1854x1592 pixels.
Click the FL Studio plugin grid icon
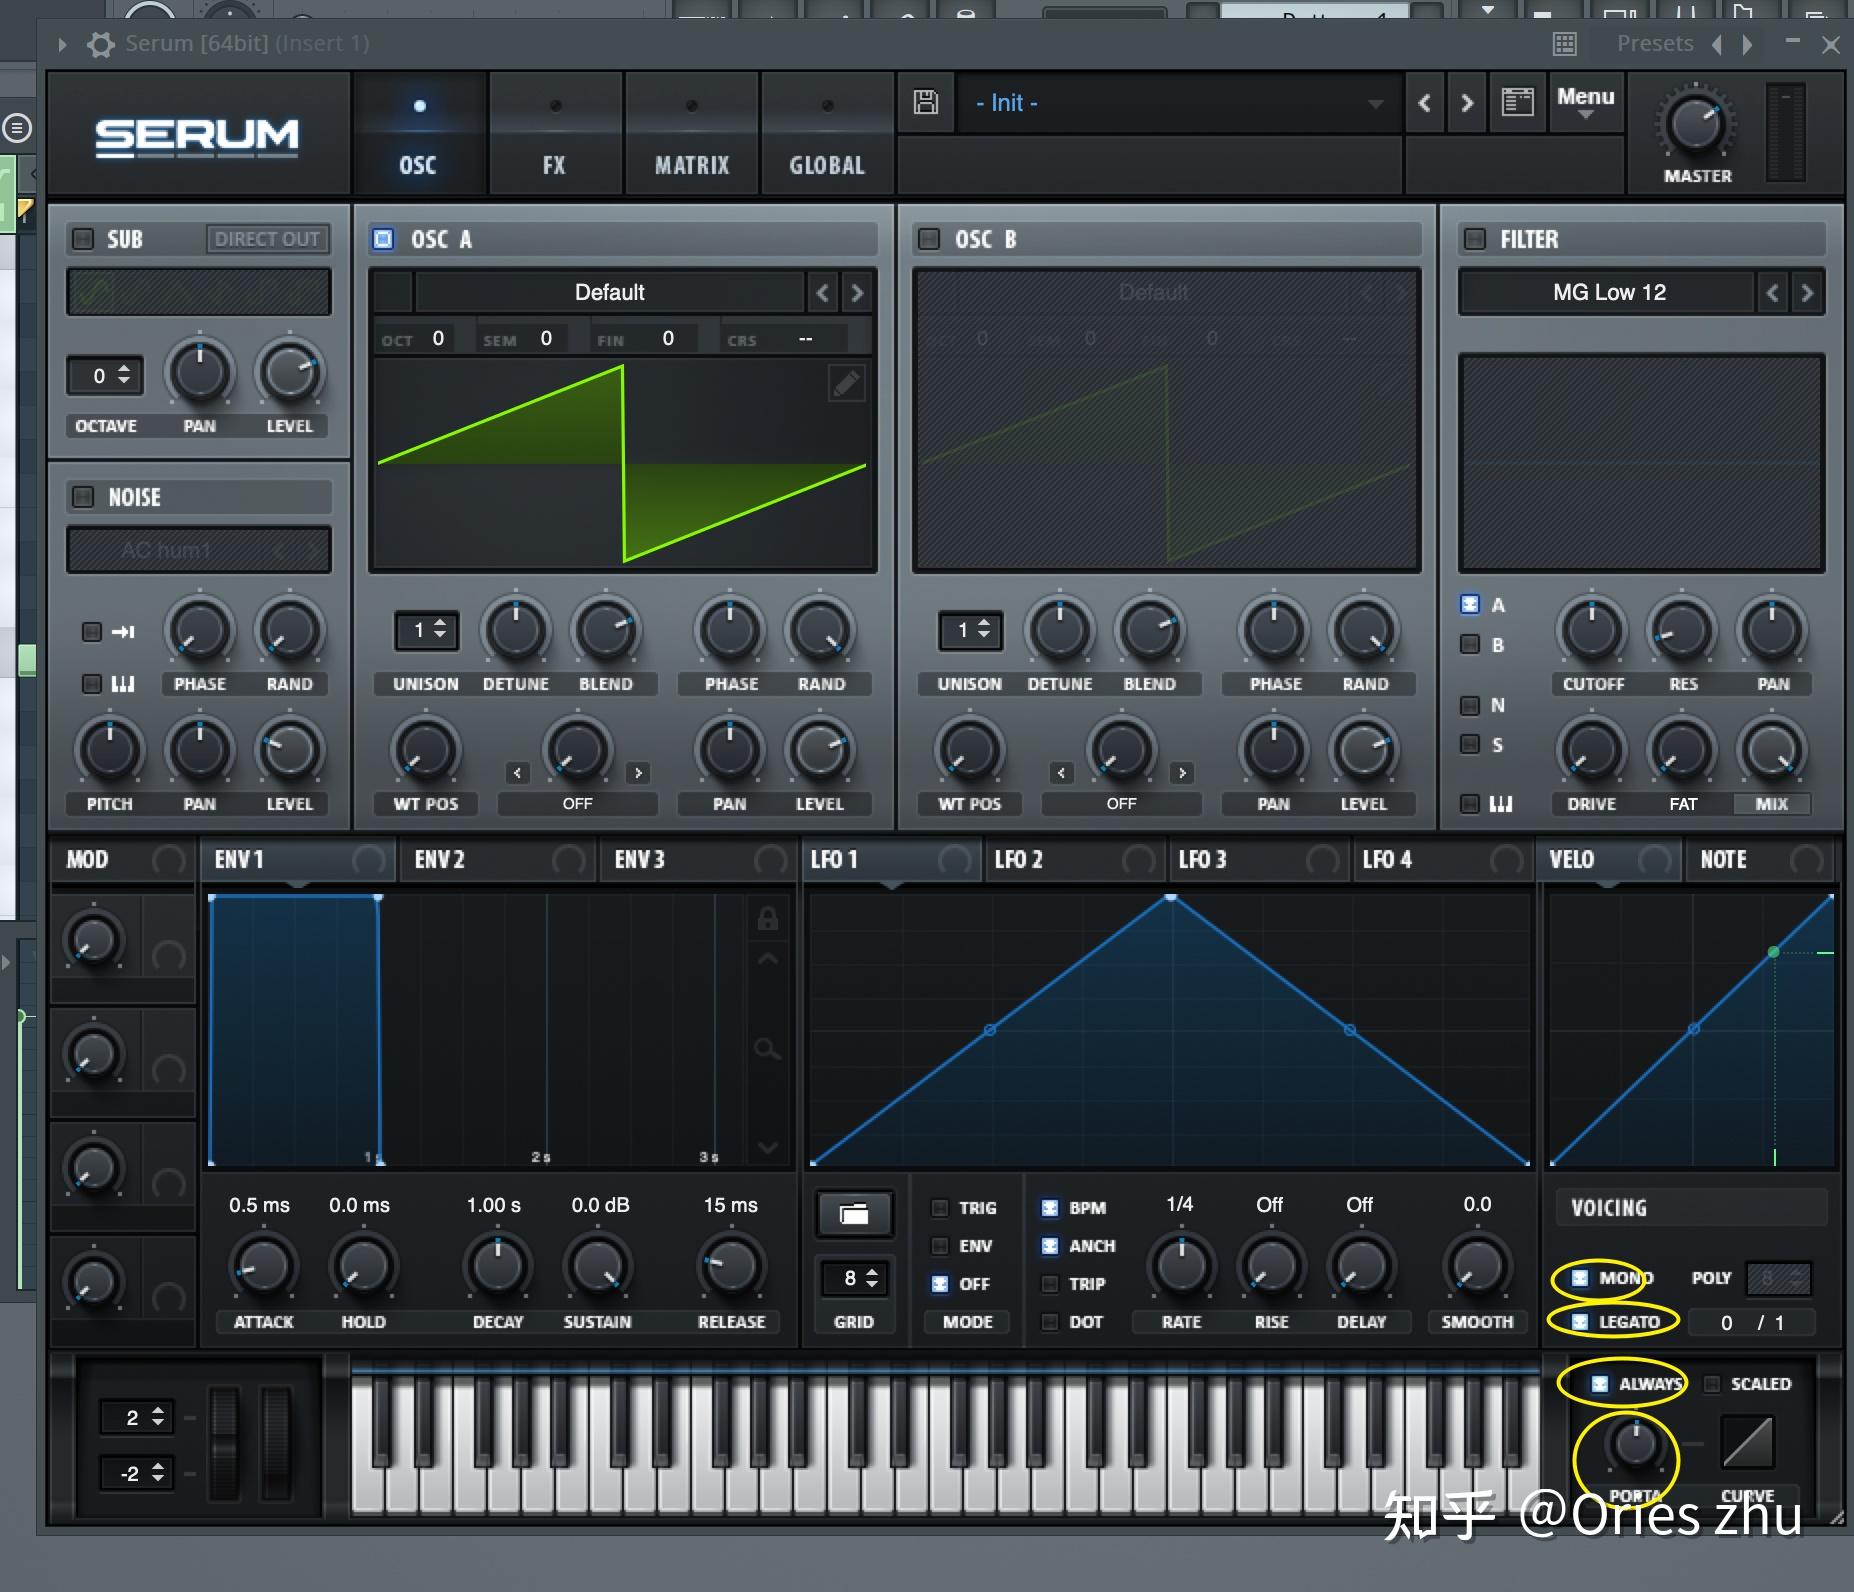point(1565,44)
